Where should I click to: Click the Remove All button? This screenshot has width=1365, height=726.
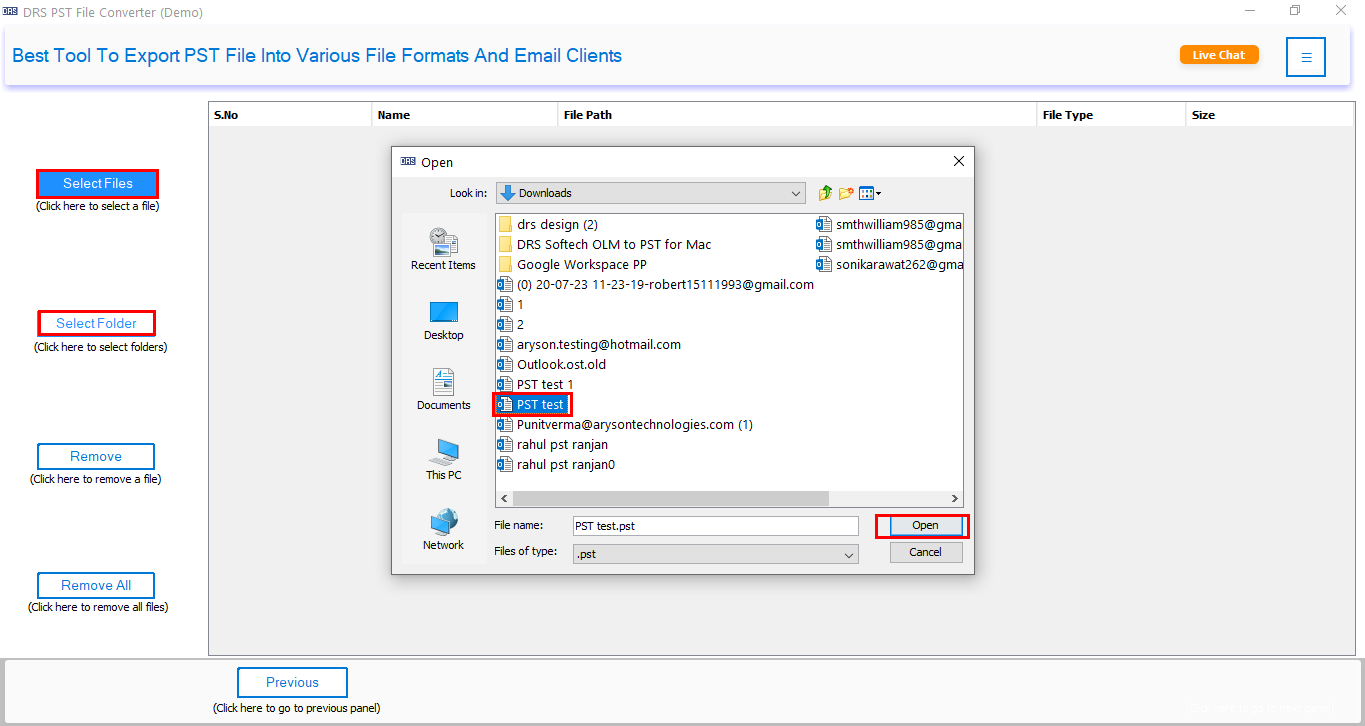click(x=96, y=585)
